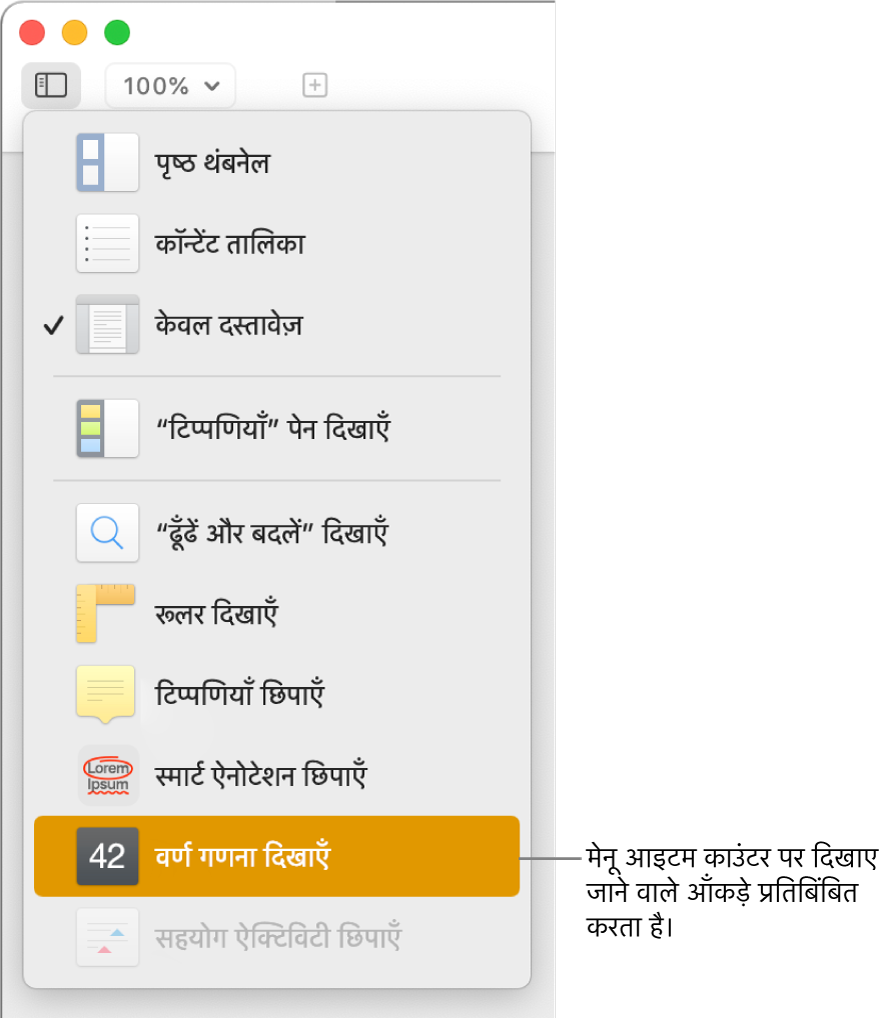Hide comments via टिप्पणियाँ छिपाएँ
Screen dimensions: 894x1019
point(277,694)
